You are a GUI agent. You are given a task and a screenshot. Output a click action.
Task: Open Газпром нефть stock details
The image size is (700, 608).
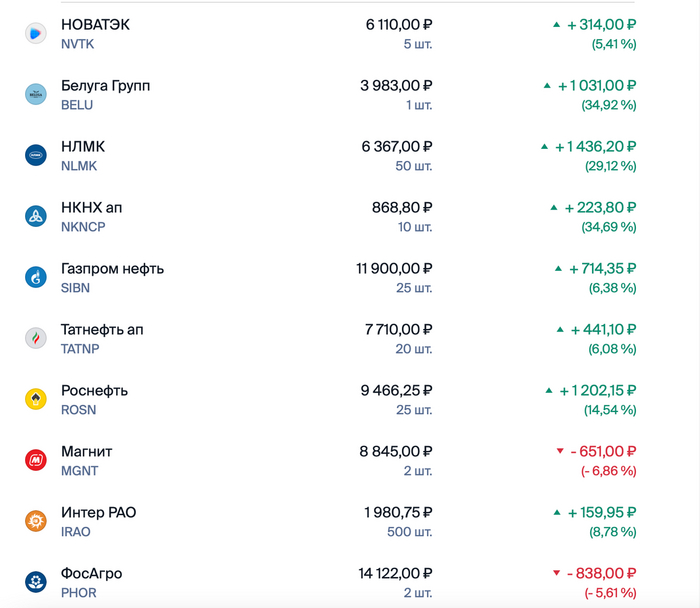coord(112,268)
